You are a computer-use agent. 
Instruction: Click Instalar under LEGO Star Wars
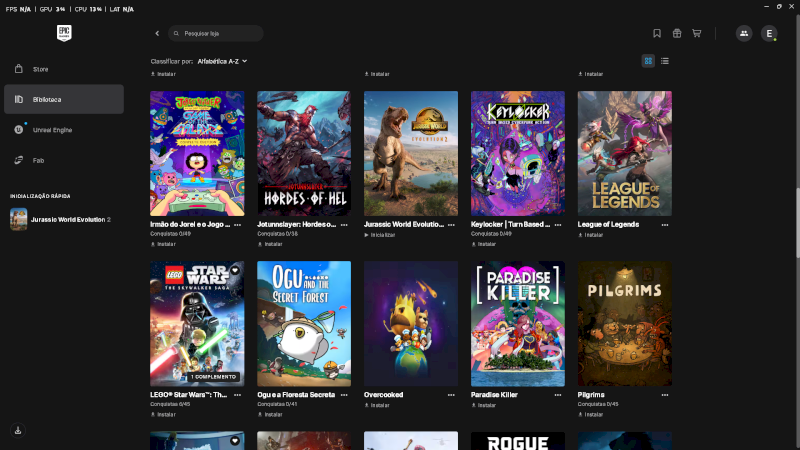coord(163,415)
